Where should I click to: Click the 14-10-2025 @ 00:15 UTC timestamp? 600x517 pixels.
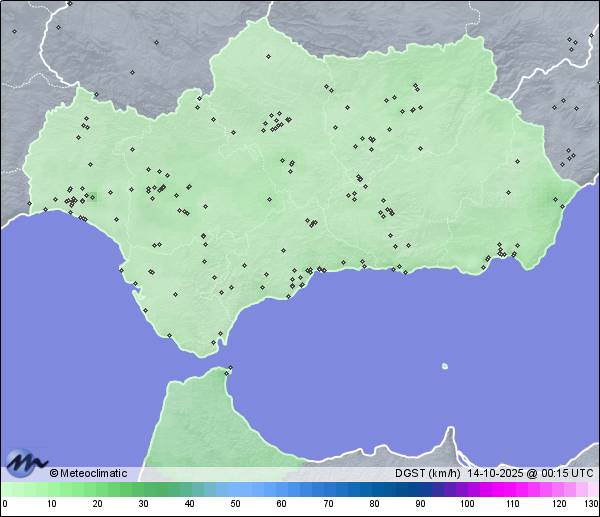(530, 473)
